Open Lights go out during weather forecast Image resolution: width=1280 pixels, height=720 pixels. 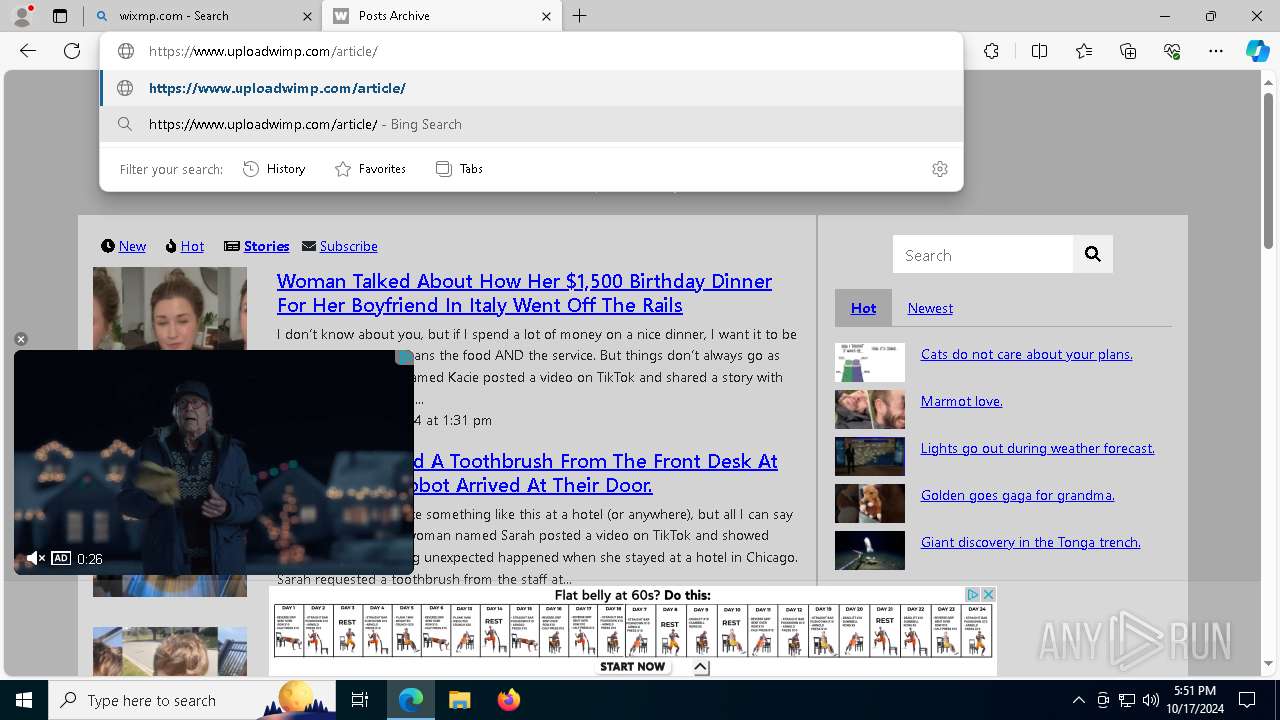1037,448
